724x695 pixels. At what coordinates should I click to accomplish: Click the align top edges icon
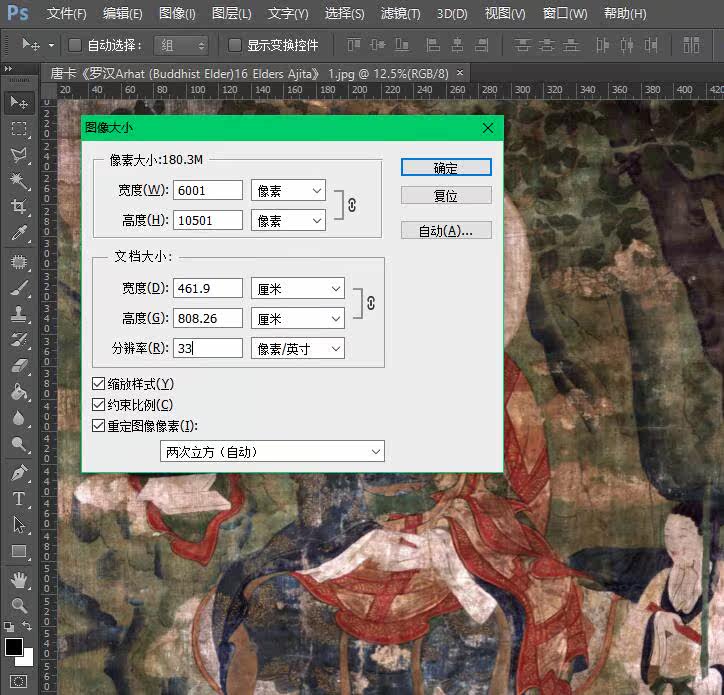pyautogui.click(x=354, y=45)
